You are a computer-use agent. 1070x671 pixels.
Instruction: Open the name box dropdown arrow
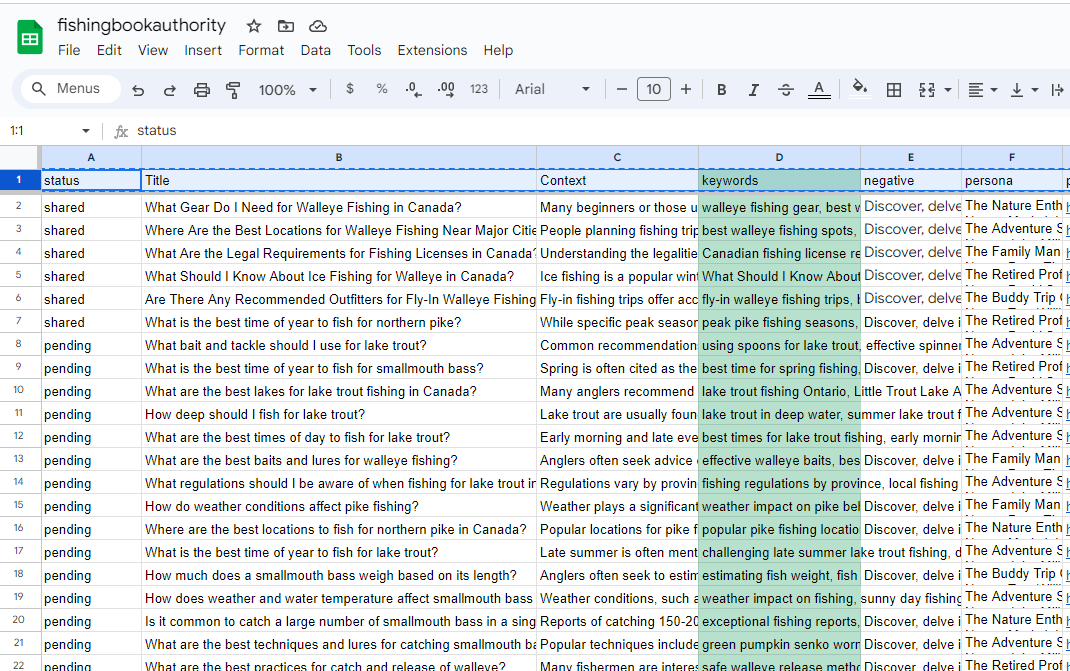tap(86, 131)
